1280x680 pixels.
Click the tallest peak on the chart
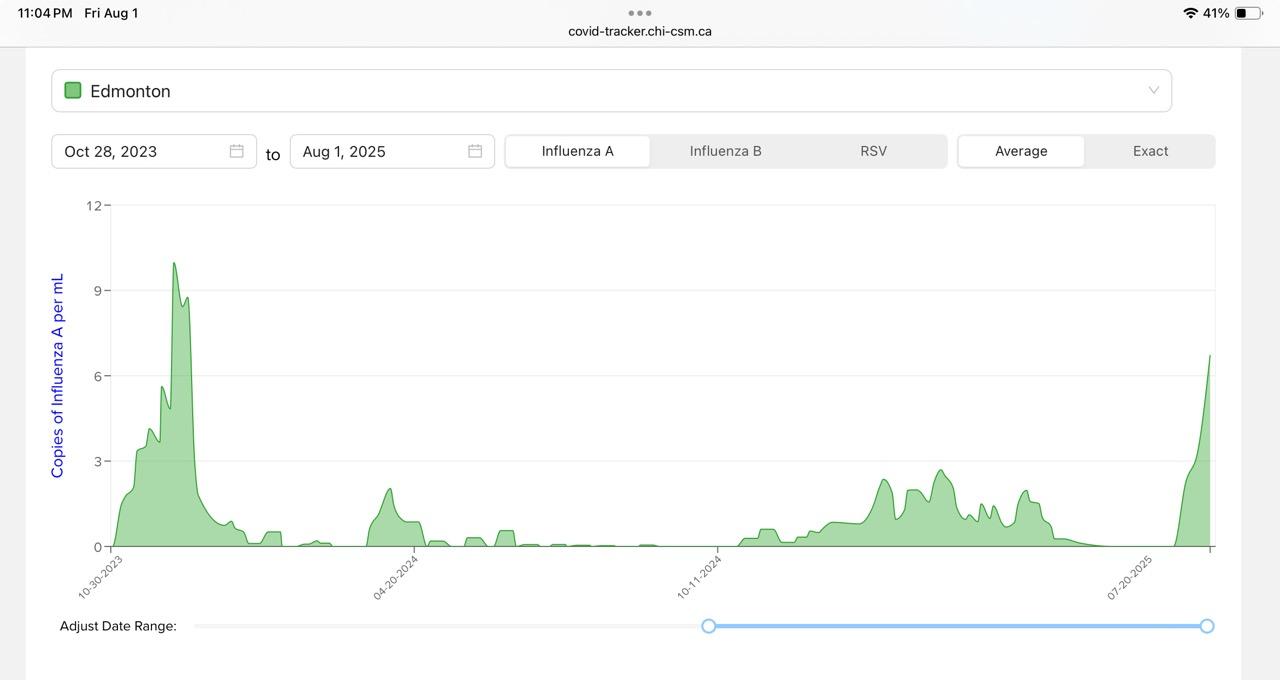click(x=174, y=264)
